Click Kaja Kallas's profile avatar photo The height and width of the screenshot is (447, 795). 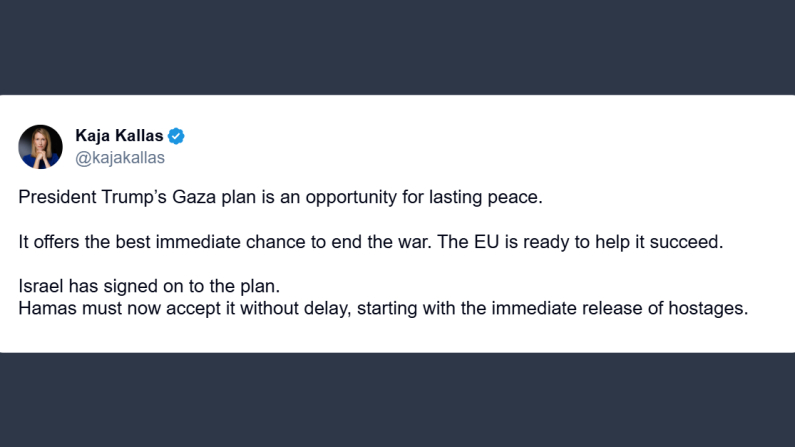[40, 146]
